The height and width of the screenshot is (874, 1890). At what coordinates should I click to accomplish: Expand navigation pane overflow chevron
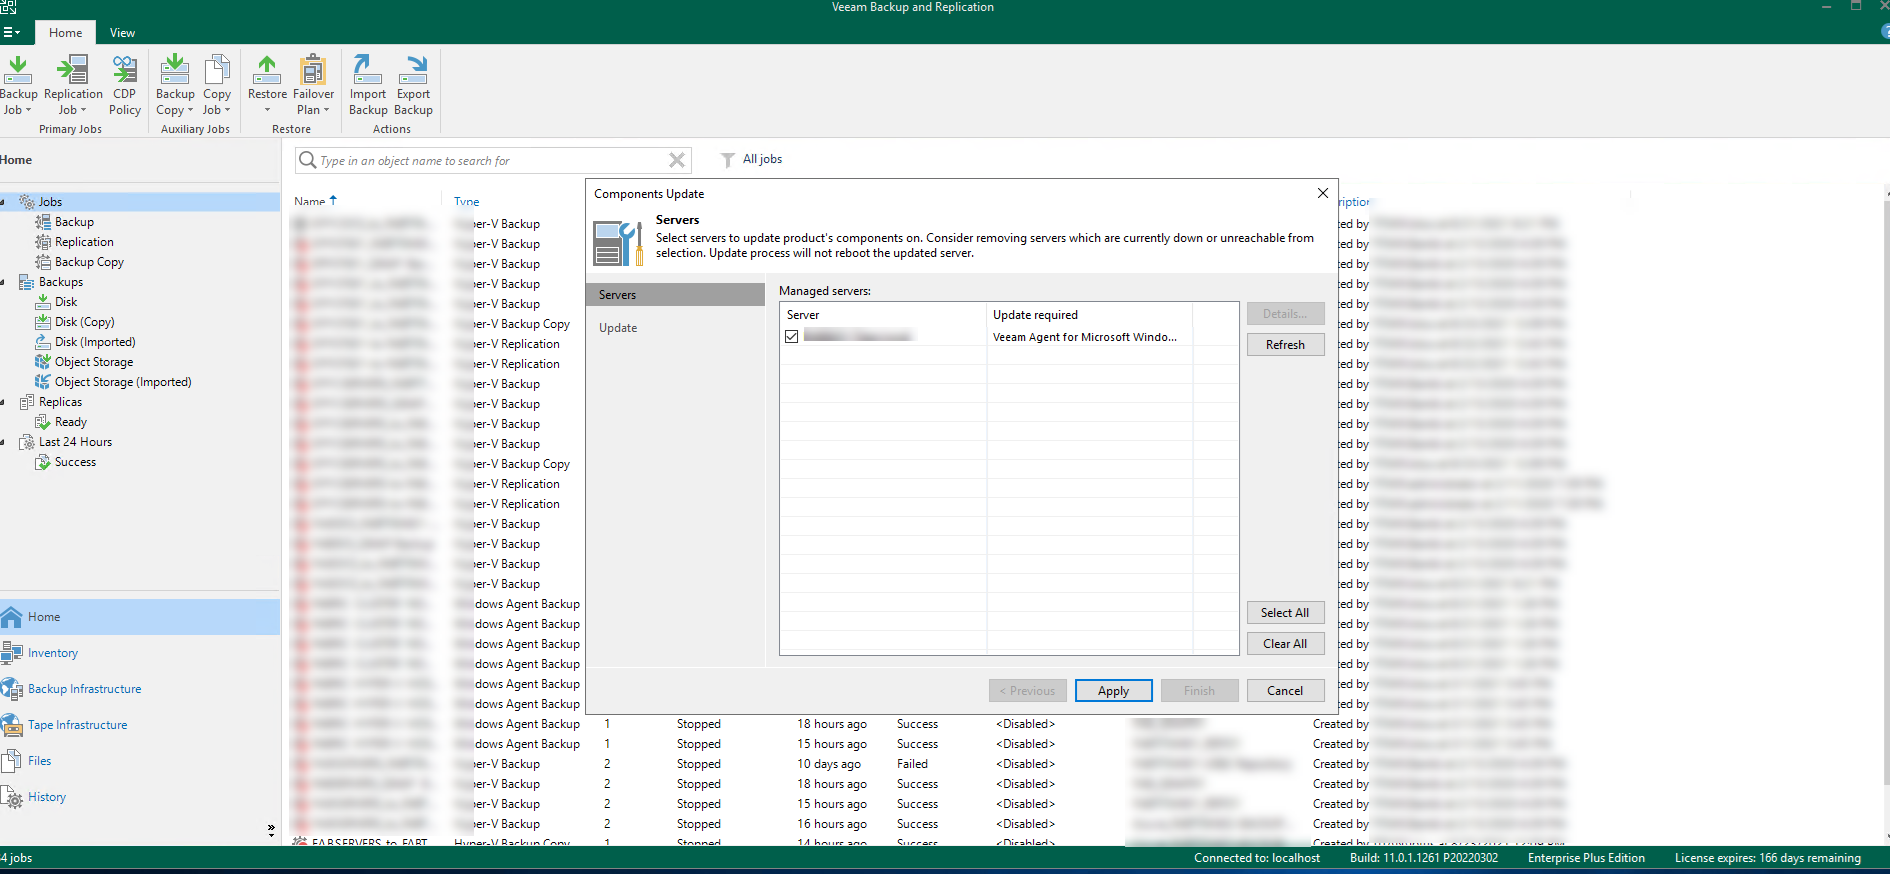pos(271,830)
